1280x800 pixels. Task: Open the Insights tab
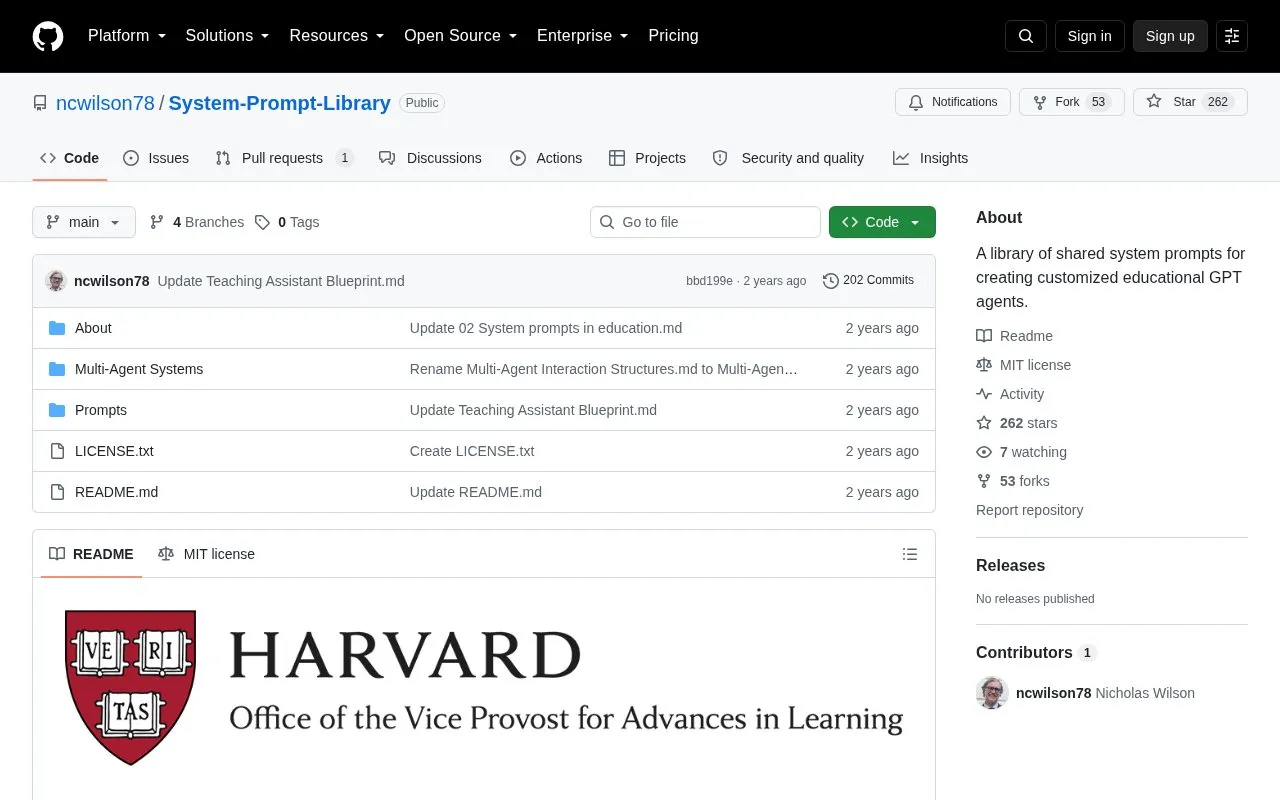931,158
